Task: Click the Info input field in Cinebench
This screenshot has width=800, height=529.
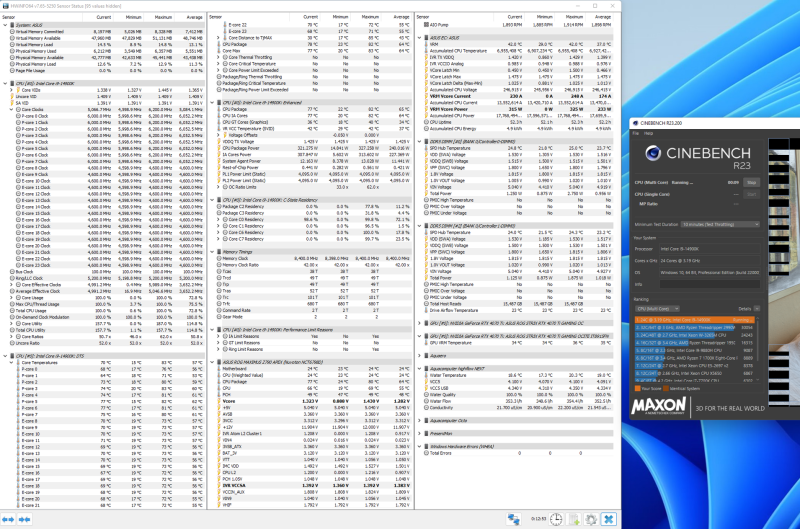Action: (x=709, y=284)
